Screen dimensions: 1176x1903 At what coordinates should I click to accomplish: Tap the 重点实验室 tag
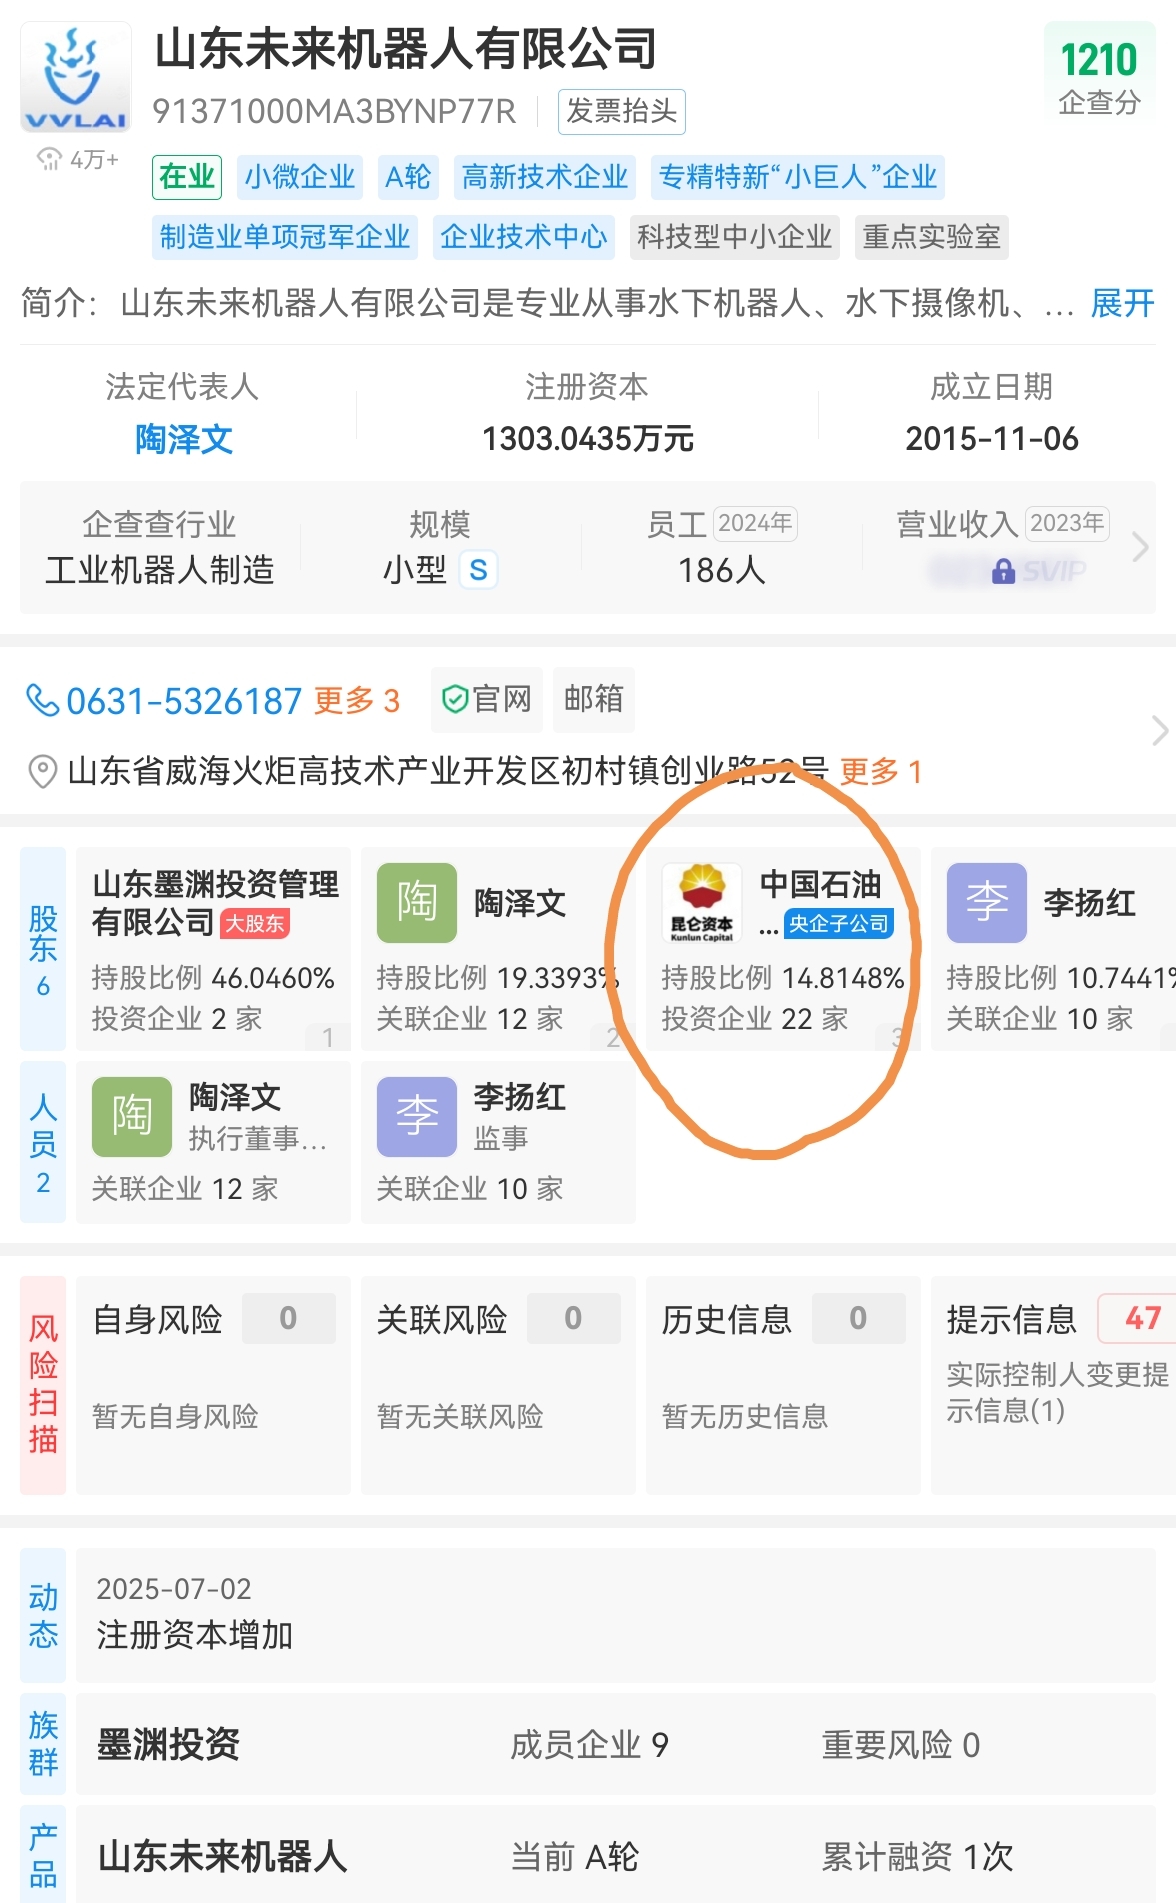pyautogui.click(x=932, y=237)
